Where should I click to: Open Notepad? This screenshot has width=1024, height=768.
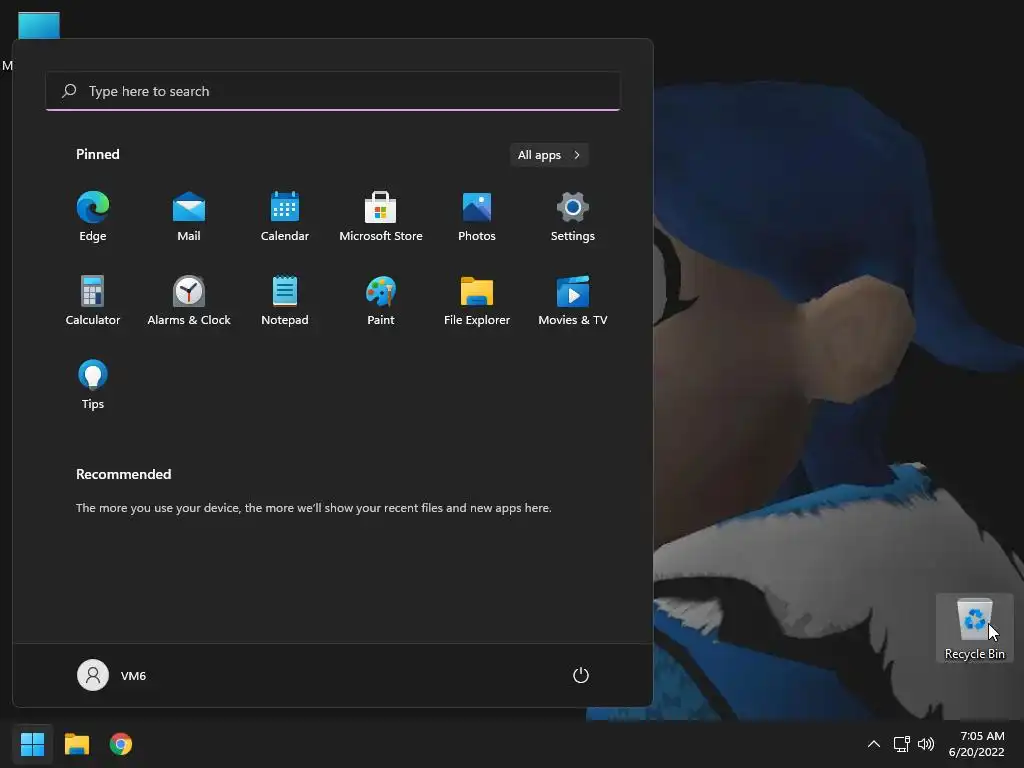tap(285, 300)
